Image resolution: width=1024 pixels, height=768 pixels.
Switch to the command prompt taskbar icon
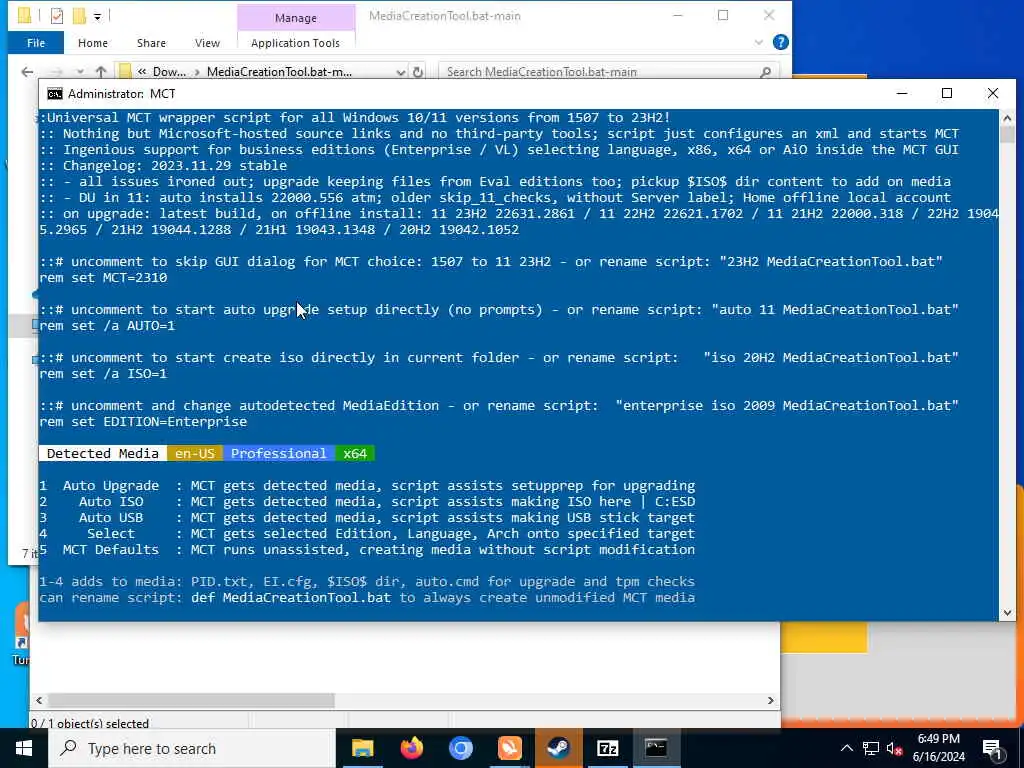click(656, 748)
